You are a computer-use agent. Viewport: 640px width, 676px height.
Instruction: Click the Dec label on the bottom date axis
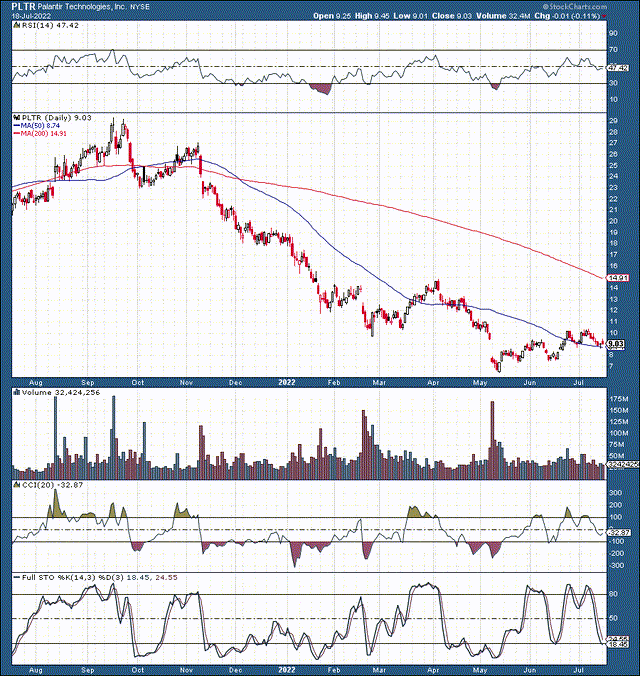coord(236,670)
